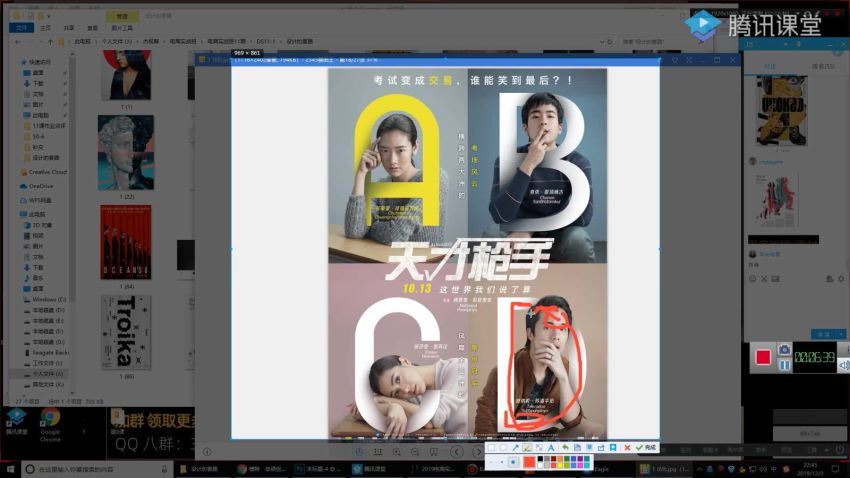Undo the last screenshot annotation
The width and height of the screenshot is (850, 478).
point(565,448)
